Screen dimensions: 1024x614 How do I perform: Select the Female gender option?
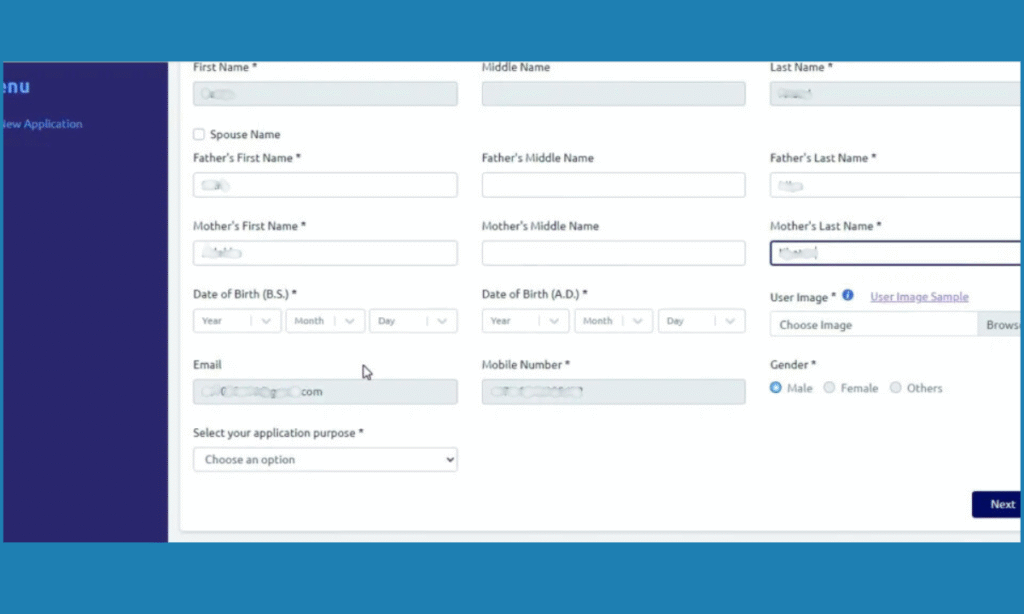830,387
